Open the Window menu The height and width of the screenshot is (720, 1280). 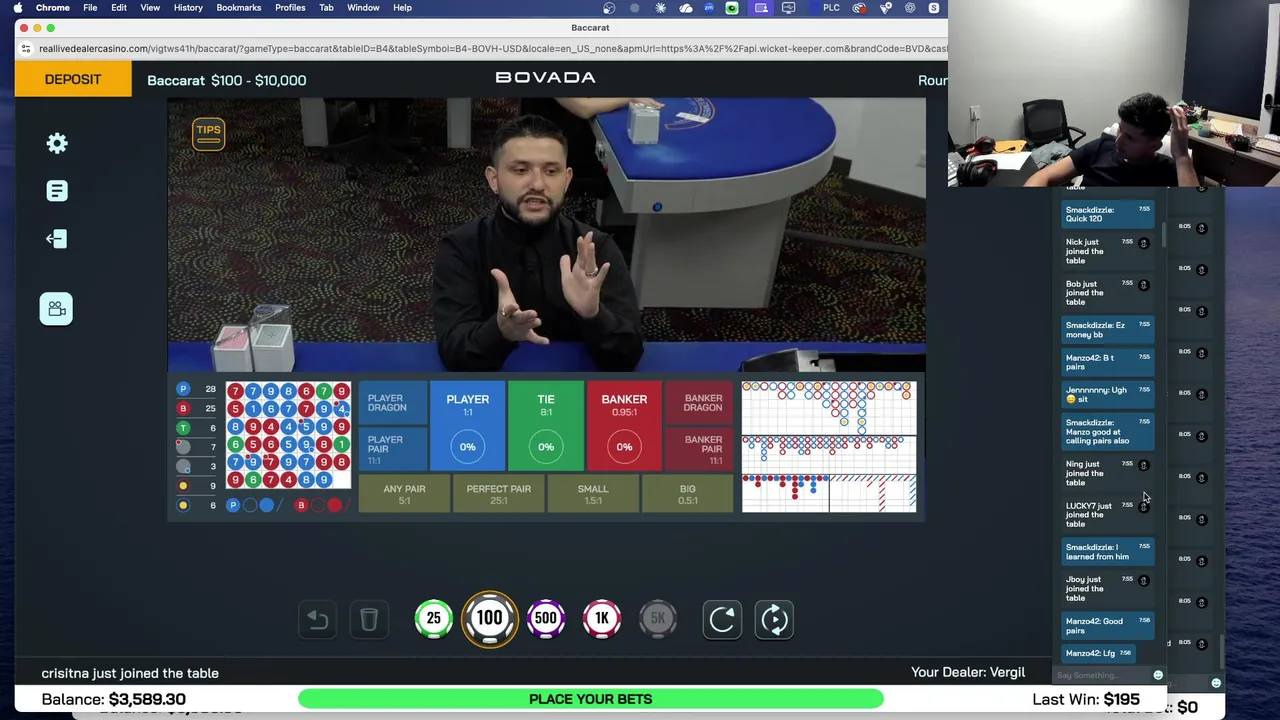point(363,7)
